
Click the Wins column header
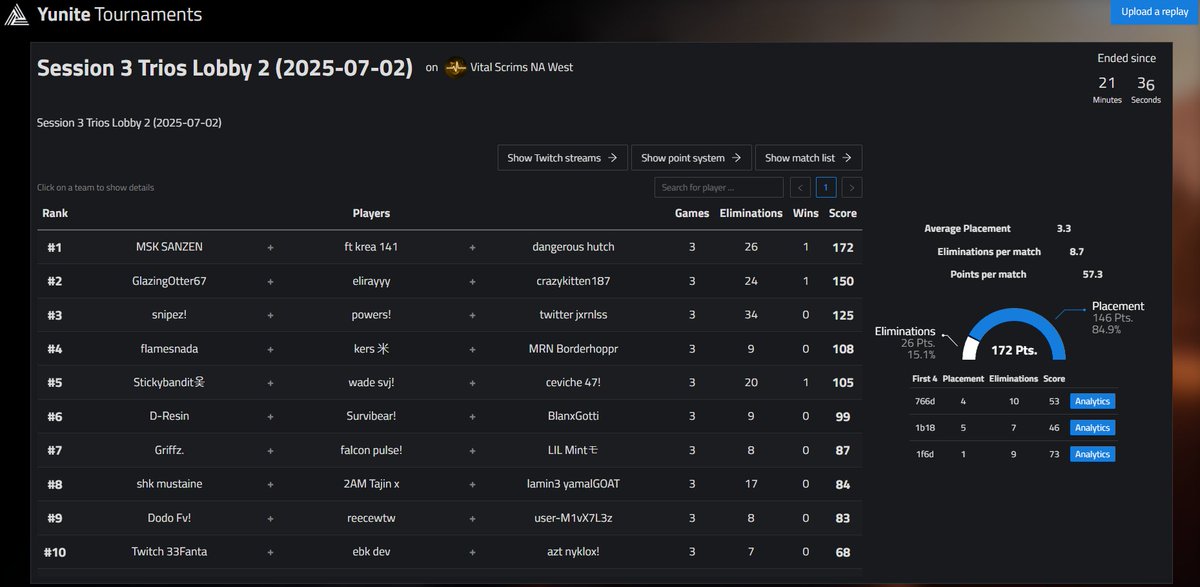(806, 213)
